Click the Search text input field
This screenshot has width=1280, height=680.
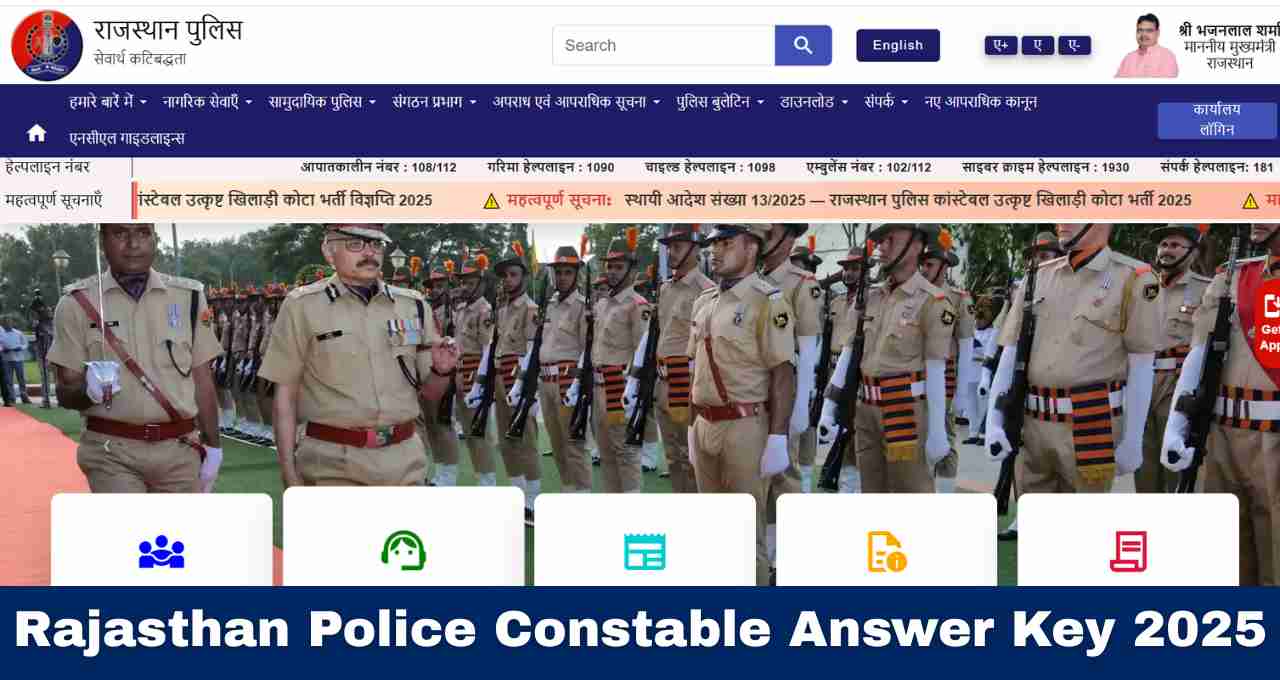664,45
